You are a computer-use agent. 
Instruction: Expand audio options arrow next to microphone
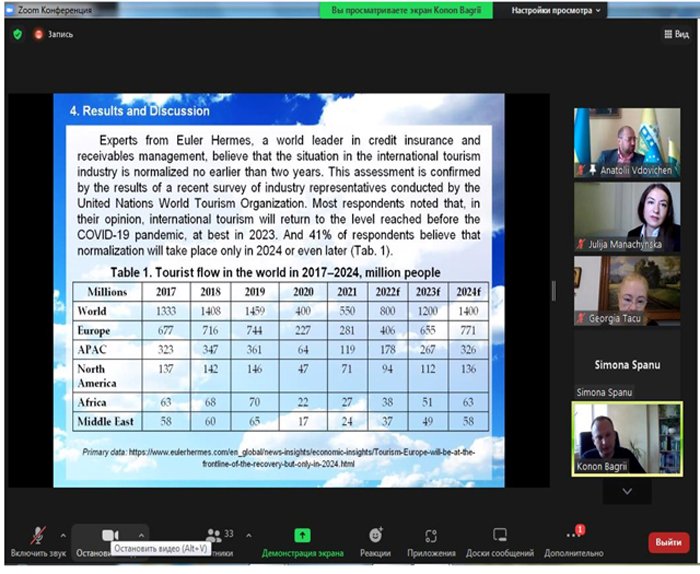(x=63, y=535)
